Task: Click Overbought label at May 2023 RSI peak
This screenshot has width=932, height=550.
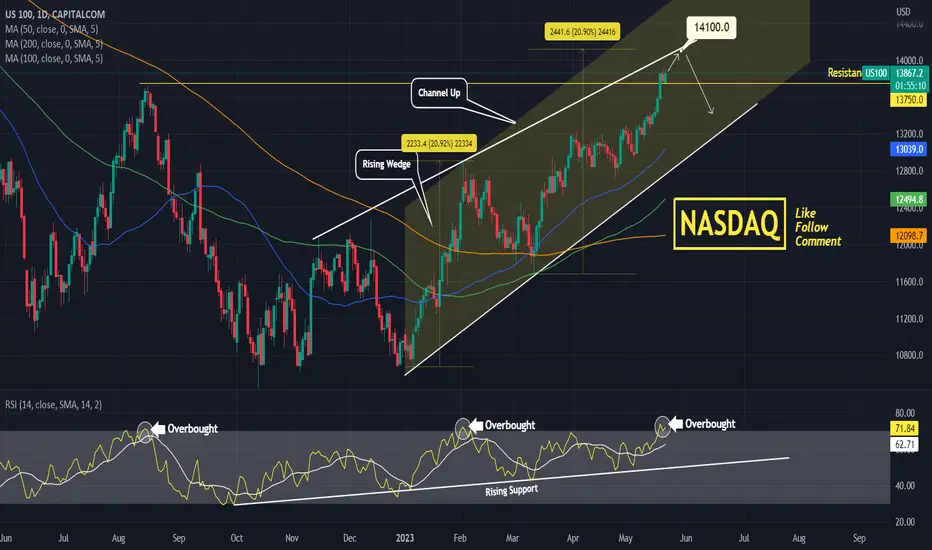Action: (710, 424)
